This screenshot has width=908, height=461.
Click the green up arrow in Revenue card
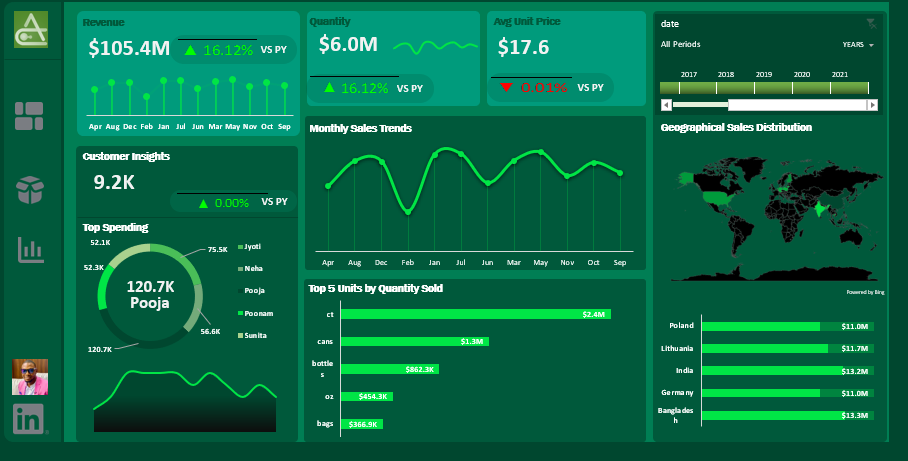(x=191, y=50)
